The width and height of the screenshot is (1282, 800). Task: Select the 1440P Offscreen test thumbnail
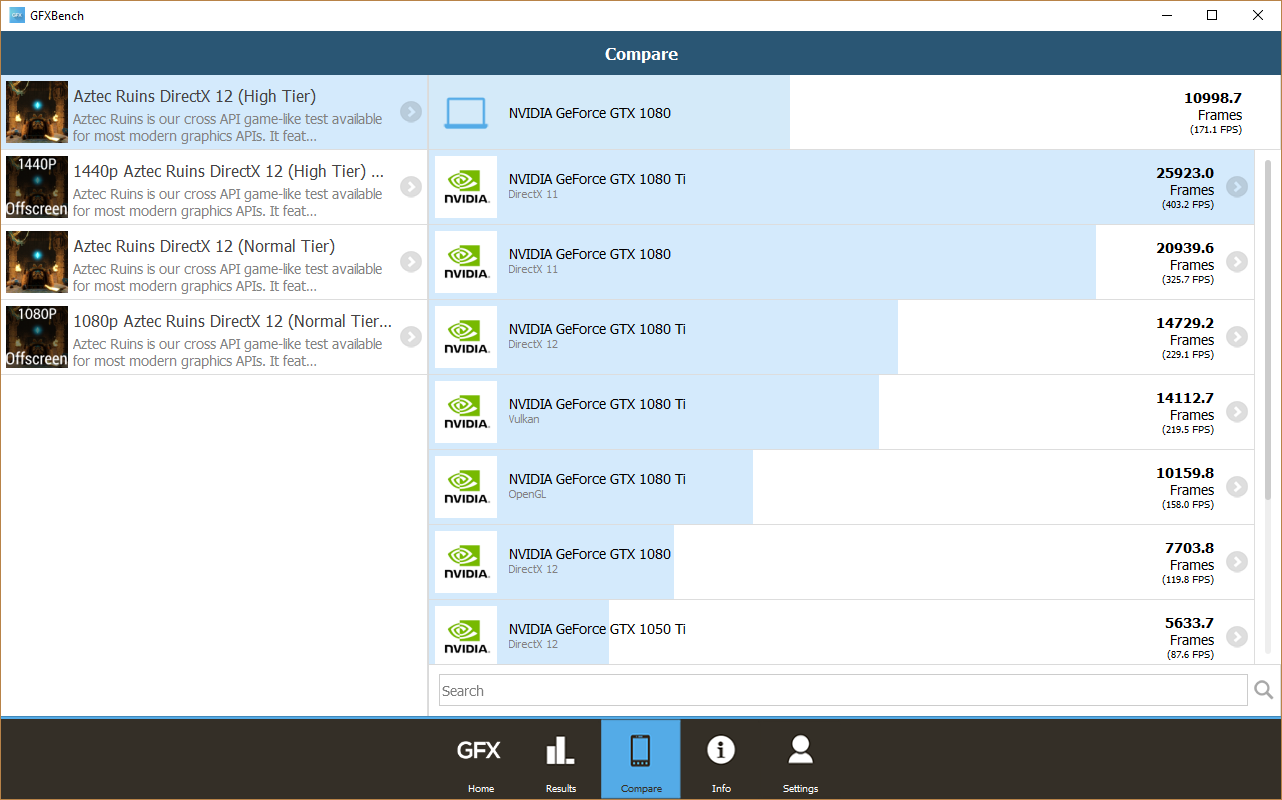coord(37,187)
